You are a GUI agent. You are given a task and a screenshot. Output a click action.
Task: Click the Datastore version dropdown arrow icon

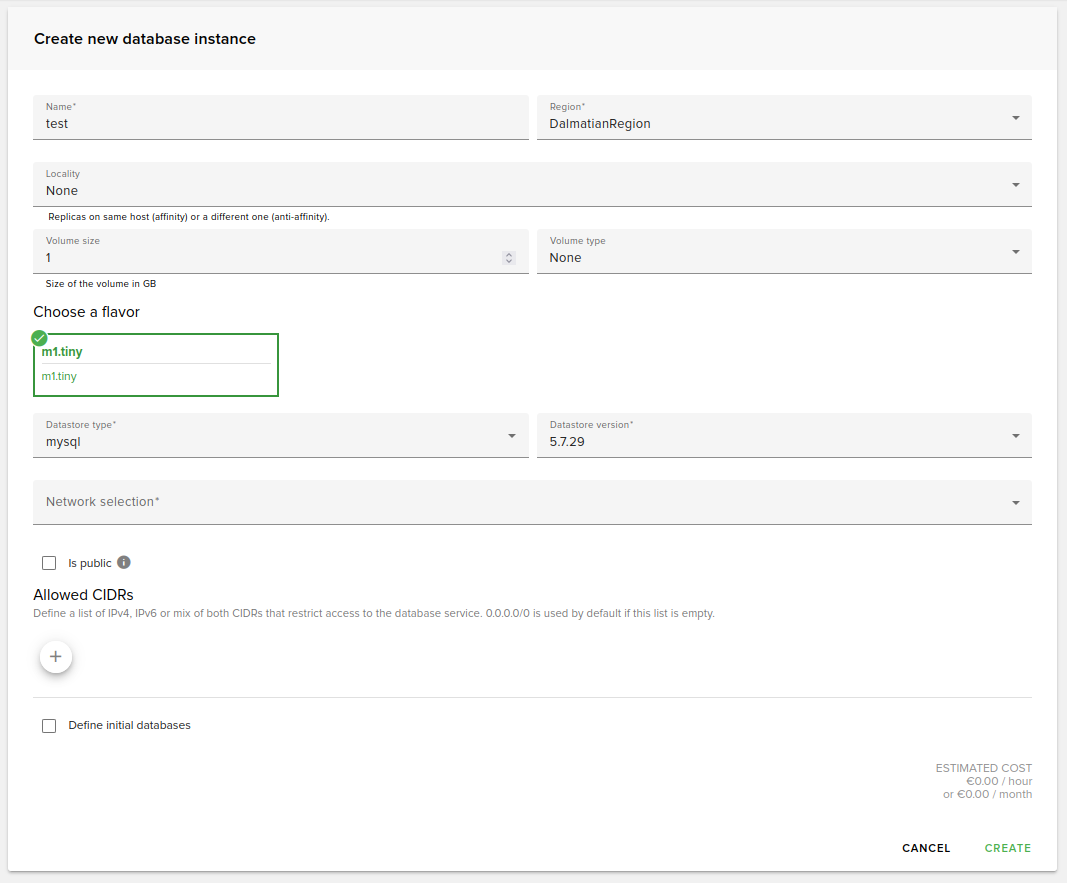(1015, 435)
